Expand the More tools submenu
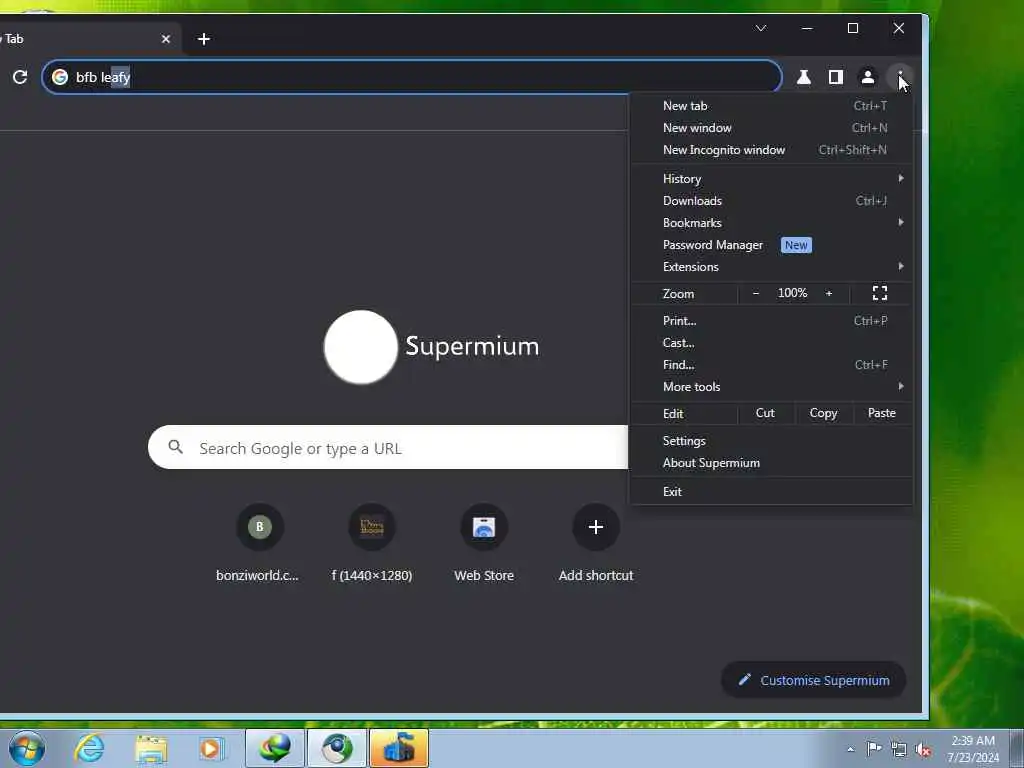 (x=771, y=387)
